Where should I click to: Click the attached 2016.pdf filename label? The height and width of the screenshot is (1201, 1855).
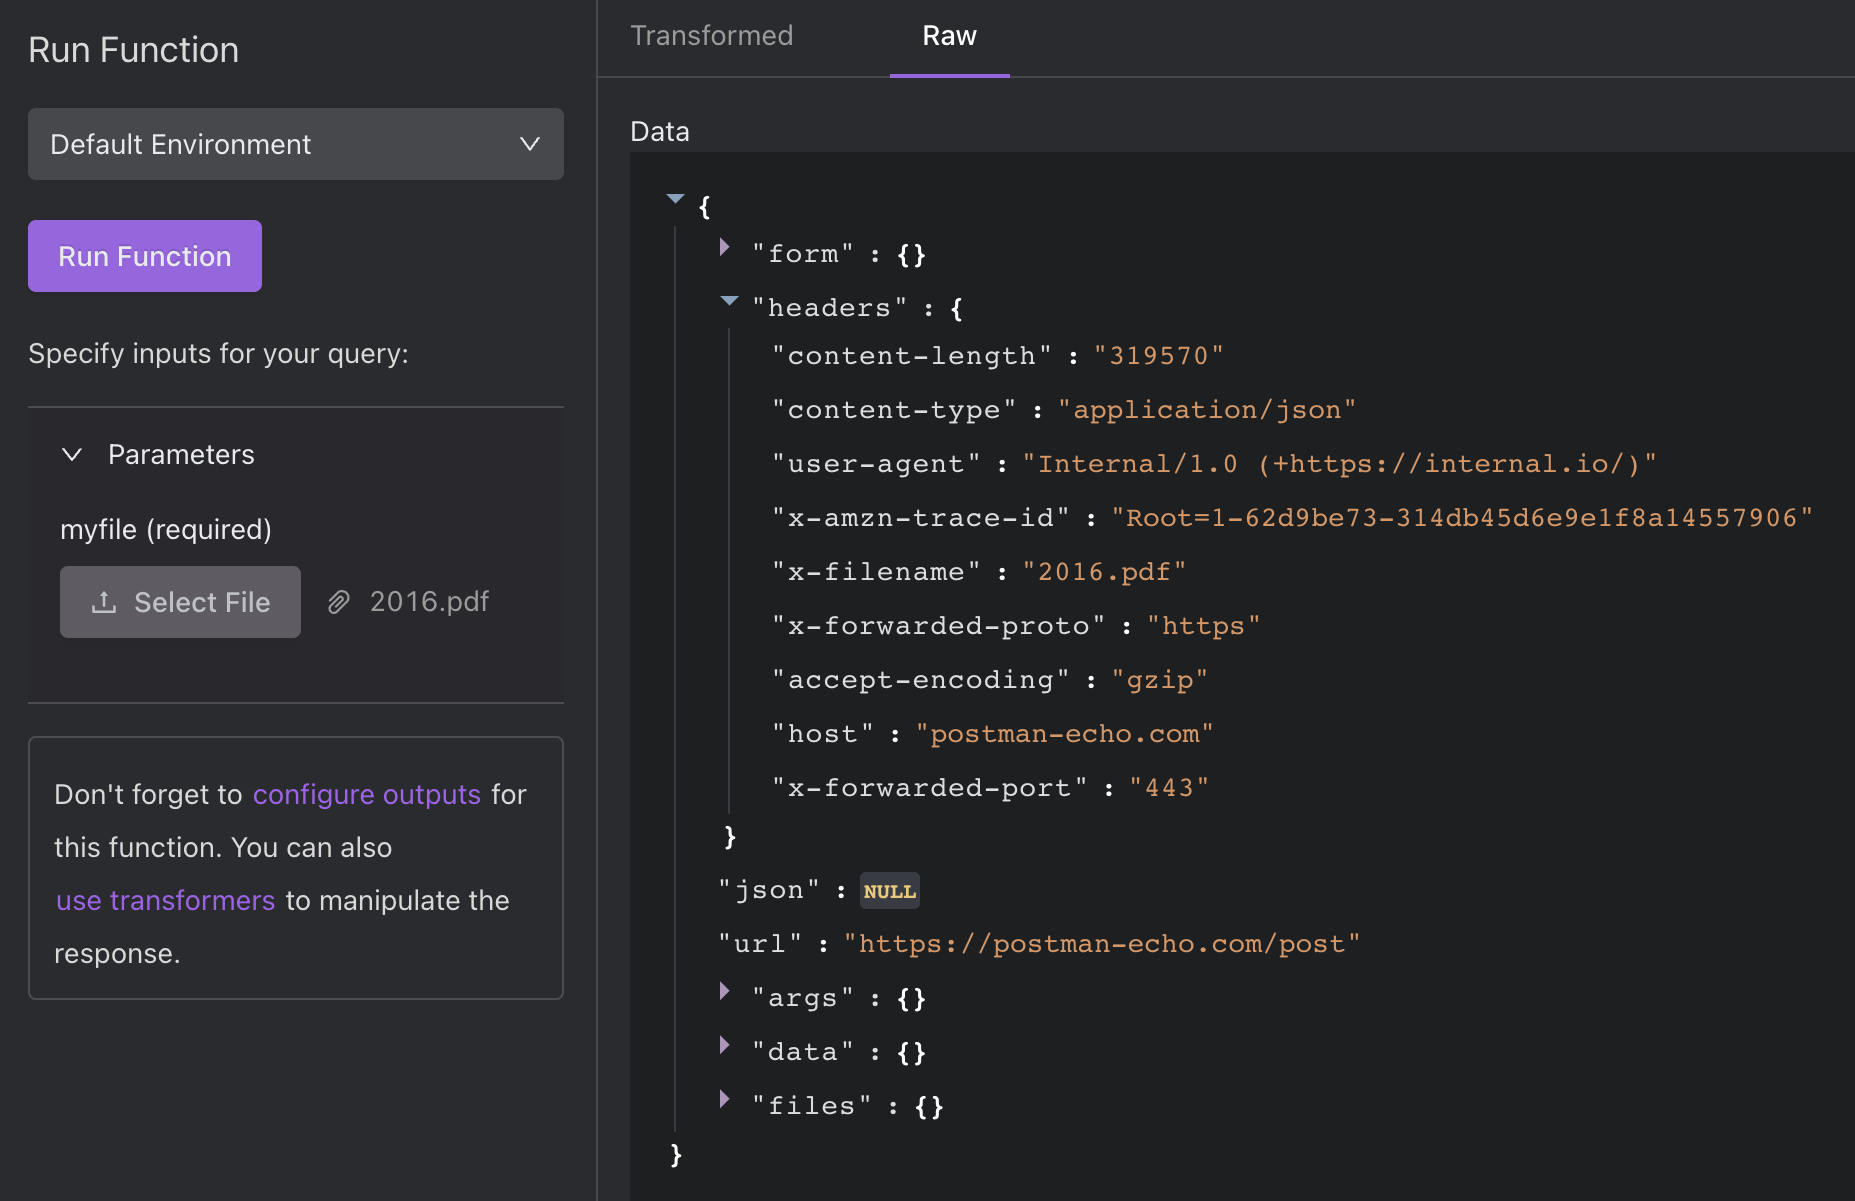coord(429,602)
